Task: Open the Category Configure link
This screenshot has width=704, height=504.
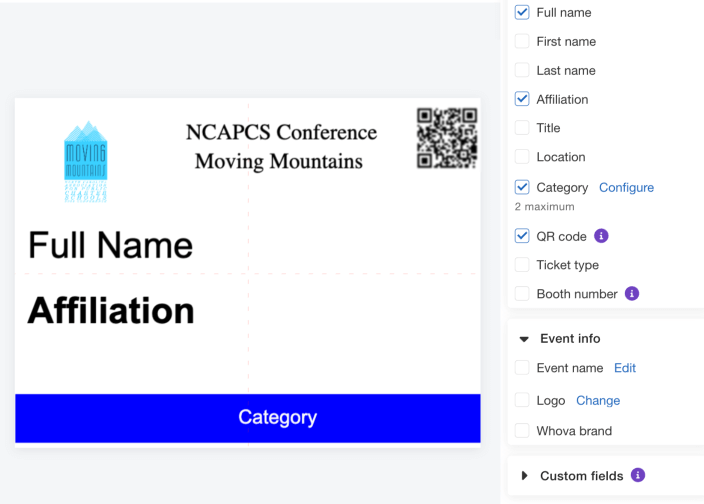Action: pos(626,187)
